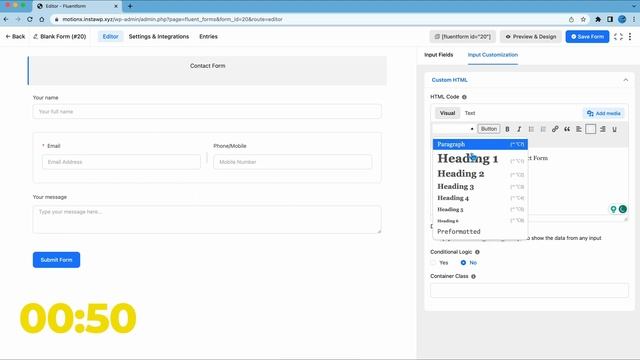The image size is (640, 360).
Task: Click the Save Form button
Action: coord(587,36)
